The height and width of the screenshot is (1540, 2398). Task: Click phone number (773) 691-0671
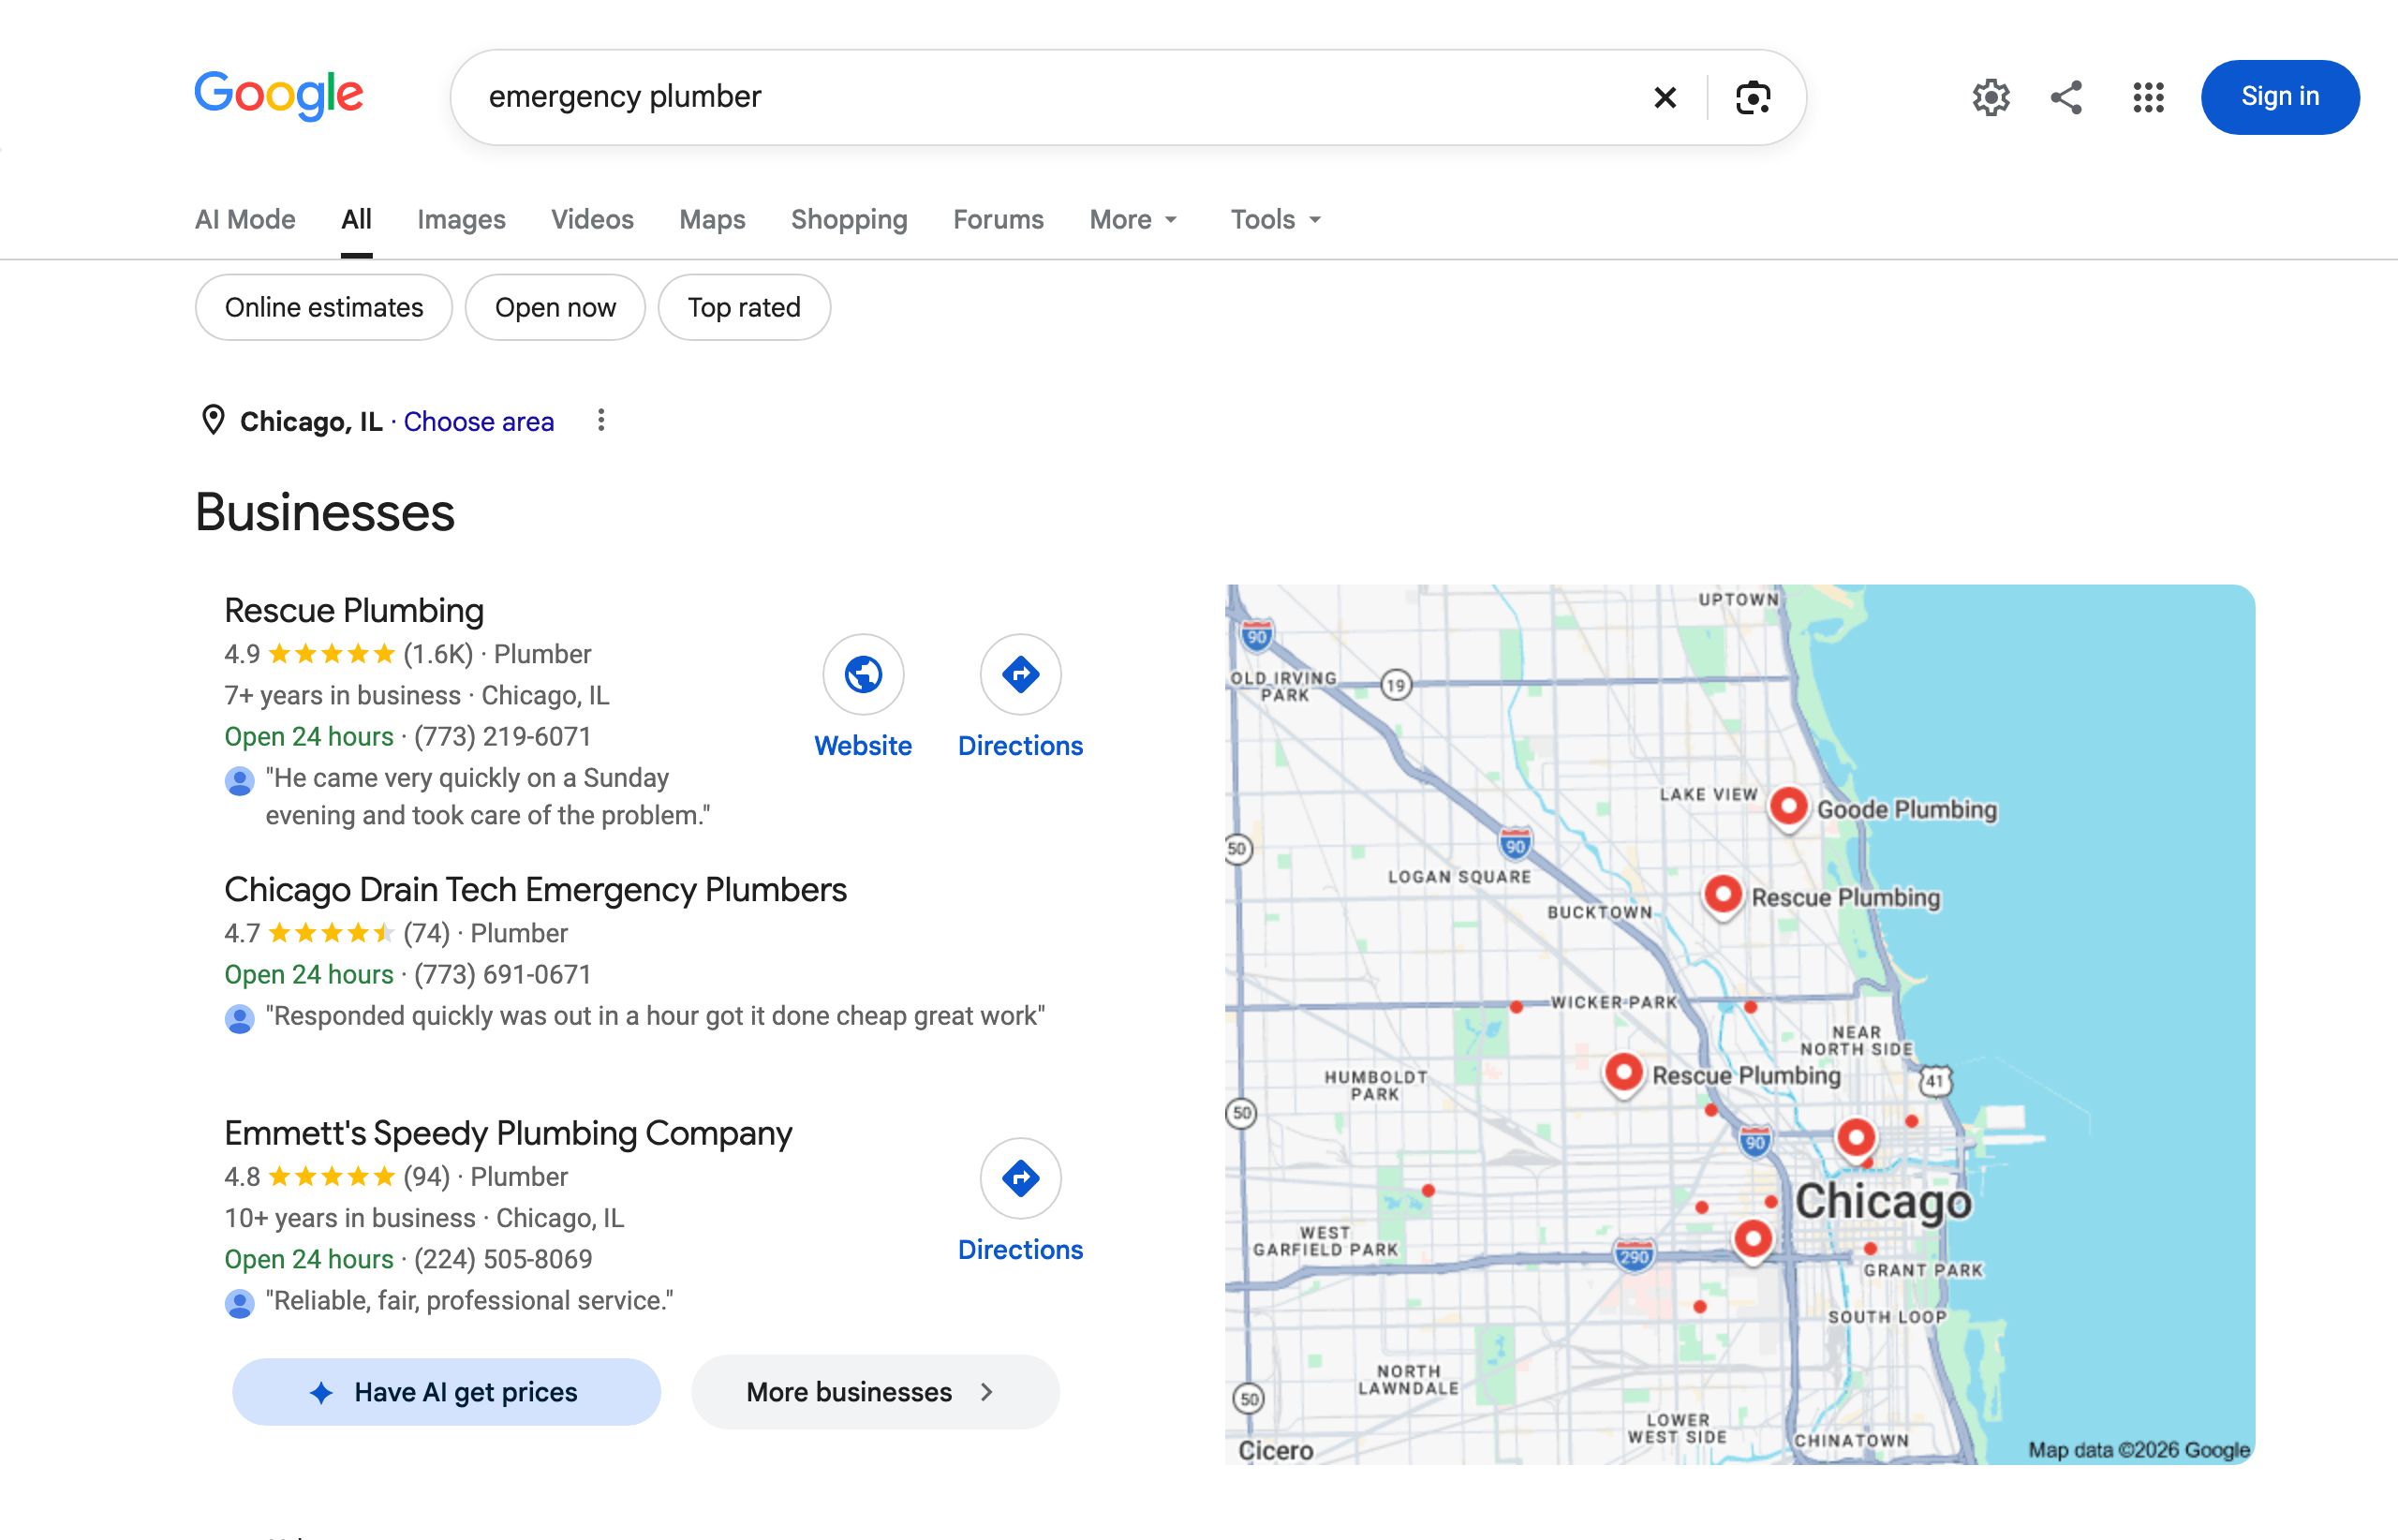point(503,974)
